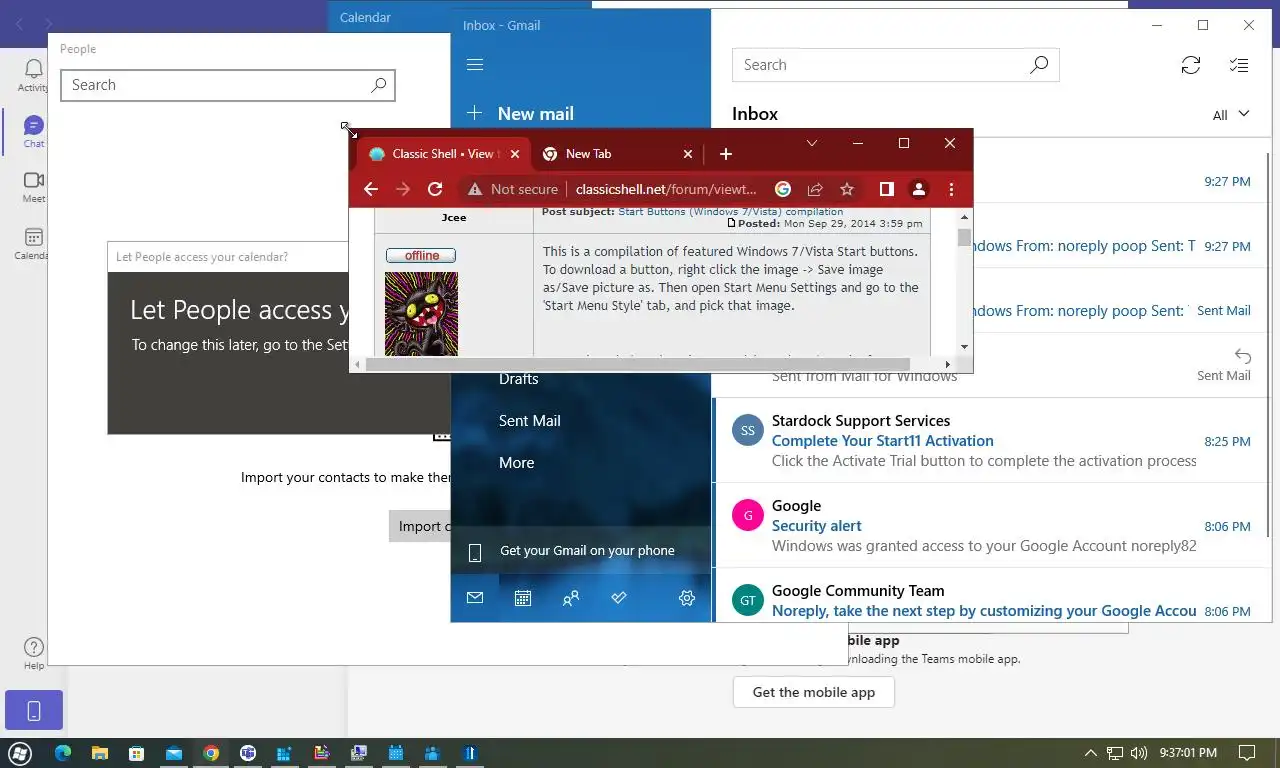Enter selection mode in Mail
Viewport: 1280px width, 768px height.
click(1239, 65)
